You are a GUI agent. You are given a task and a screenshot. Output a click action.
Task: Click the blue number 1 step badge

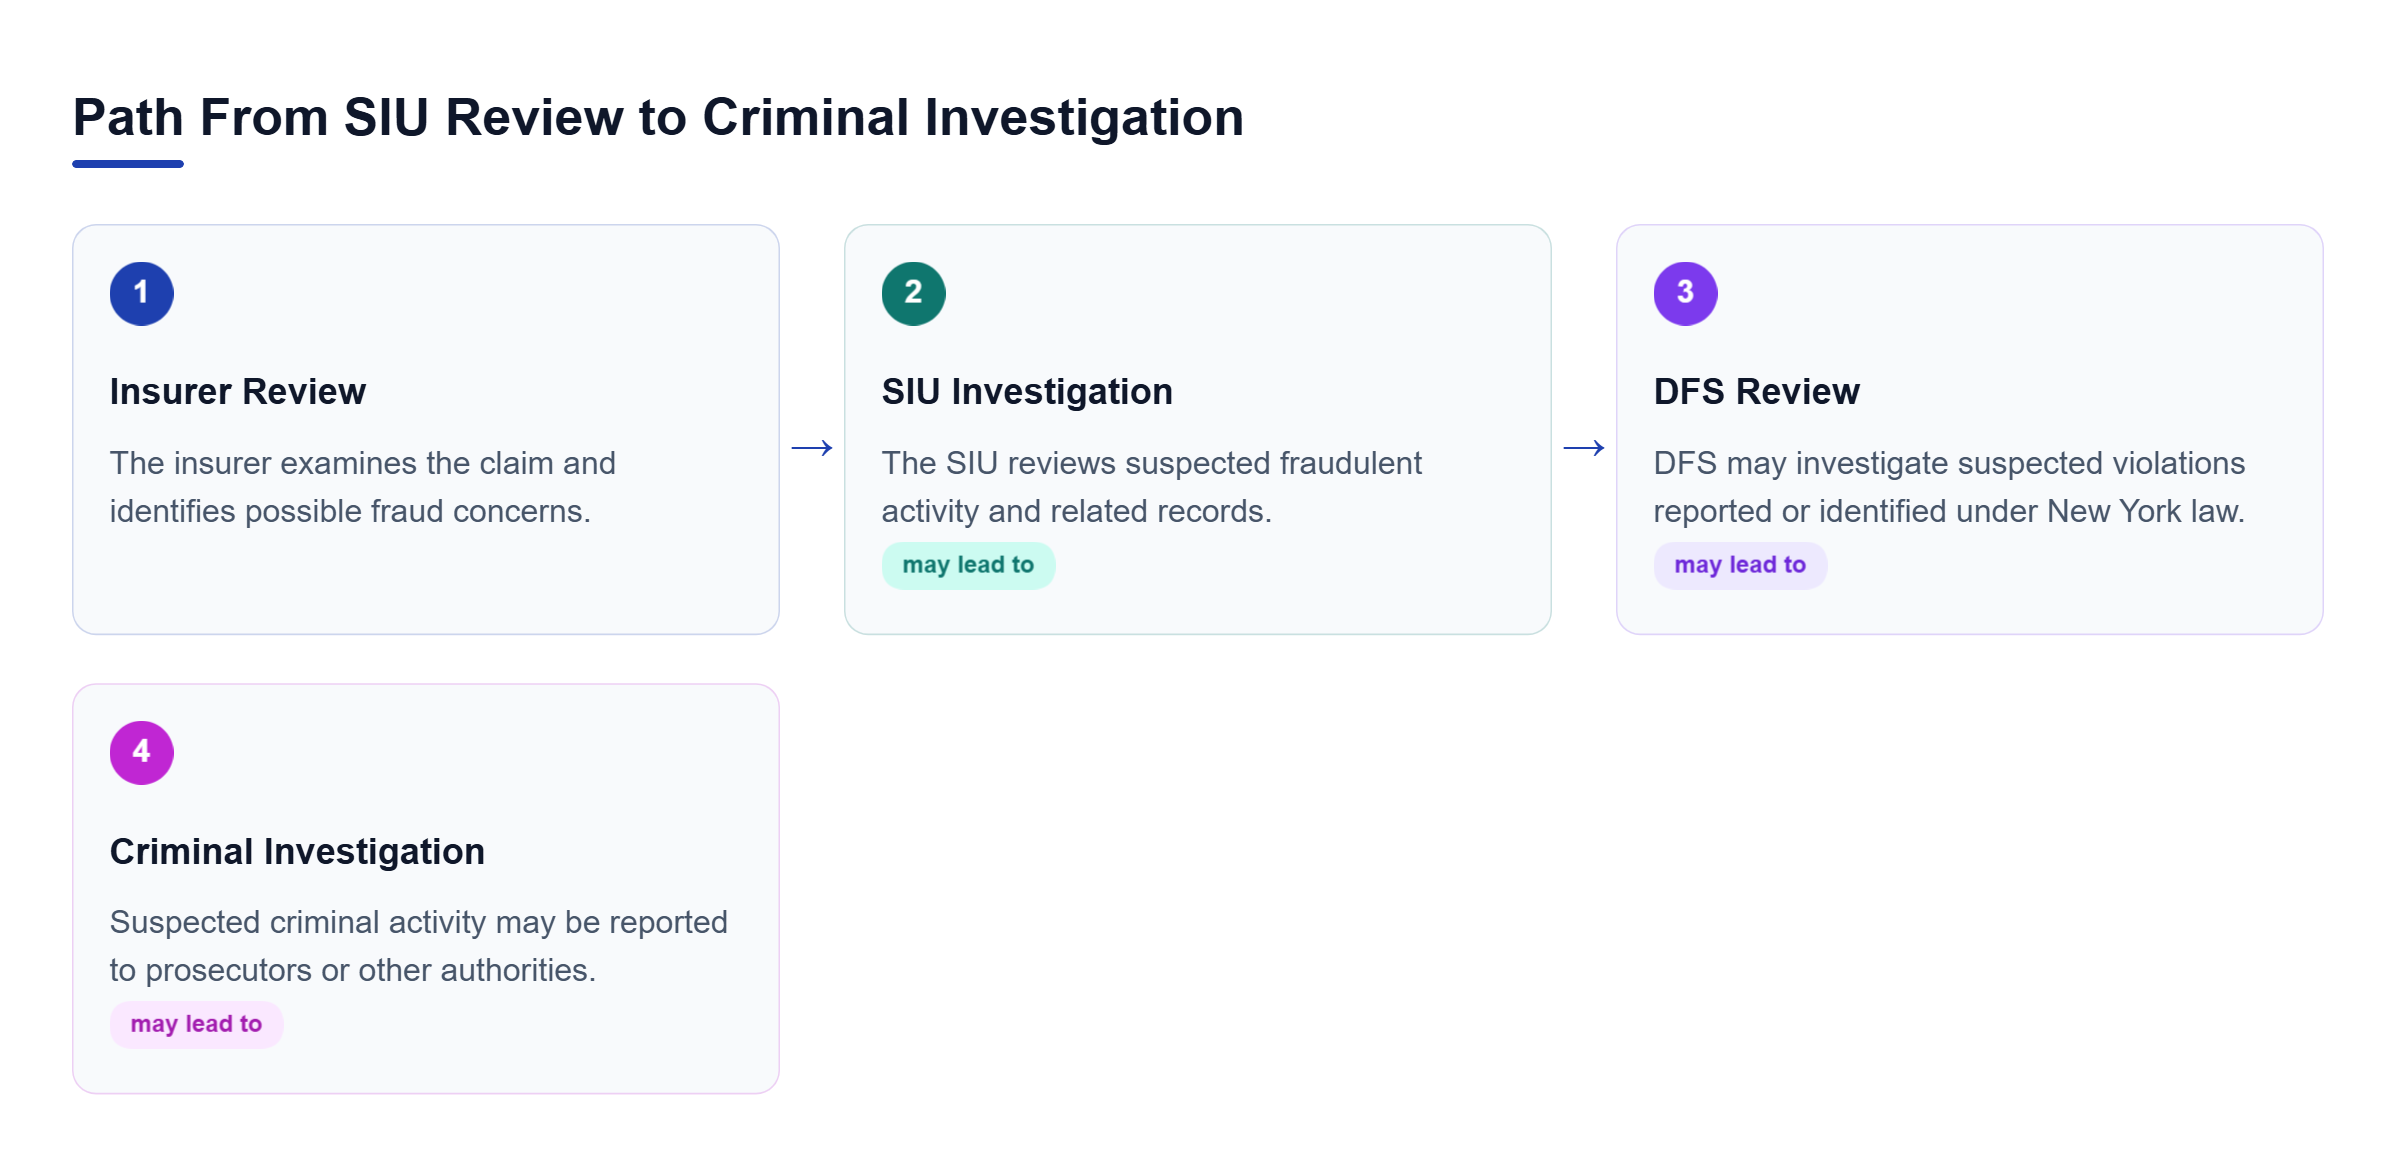[x=142, y=293]
